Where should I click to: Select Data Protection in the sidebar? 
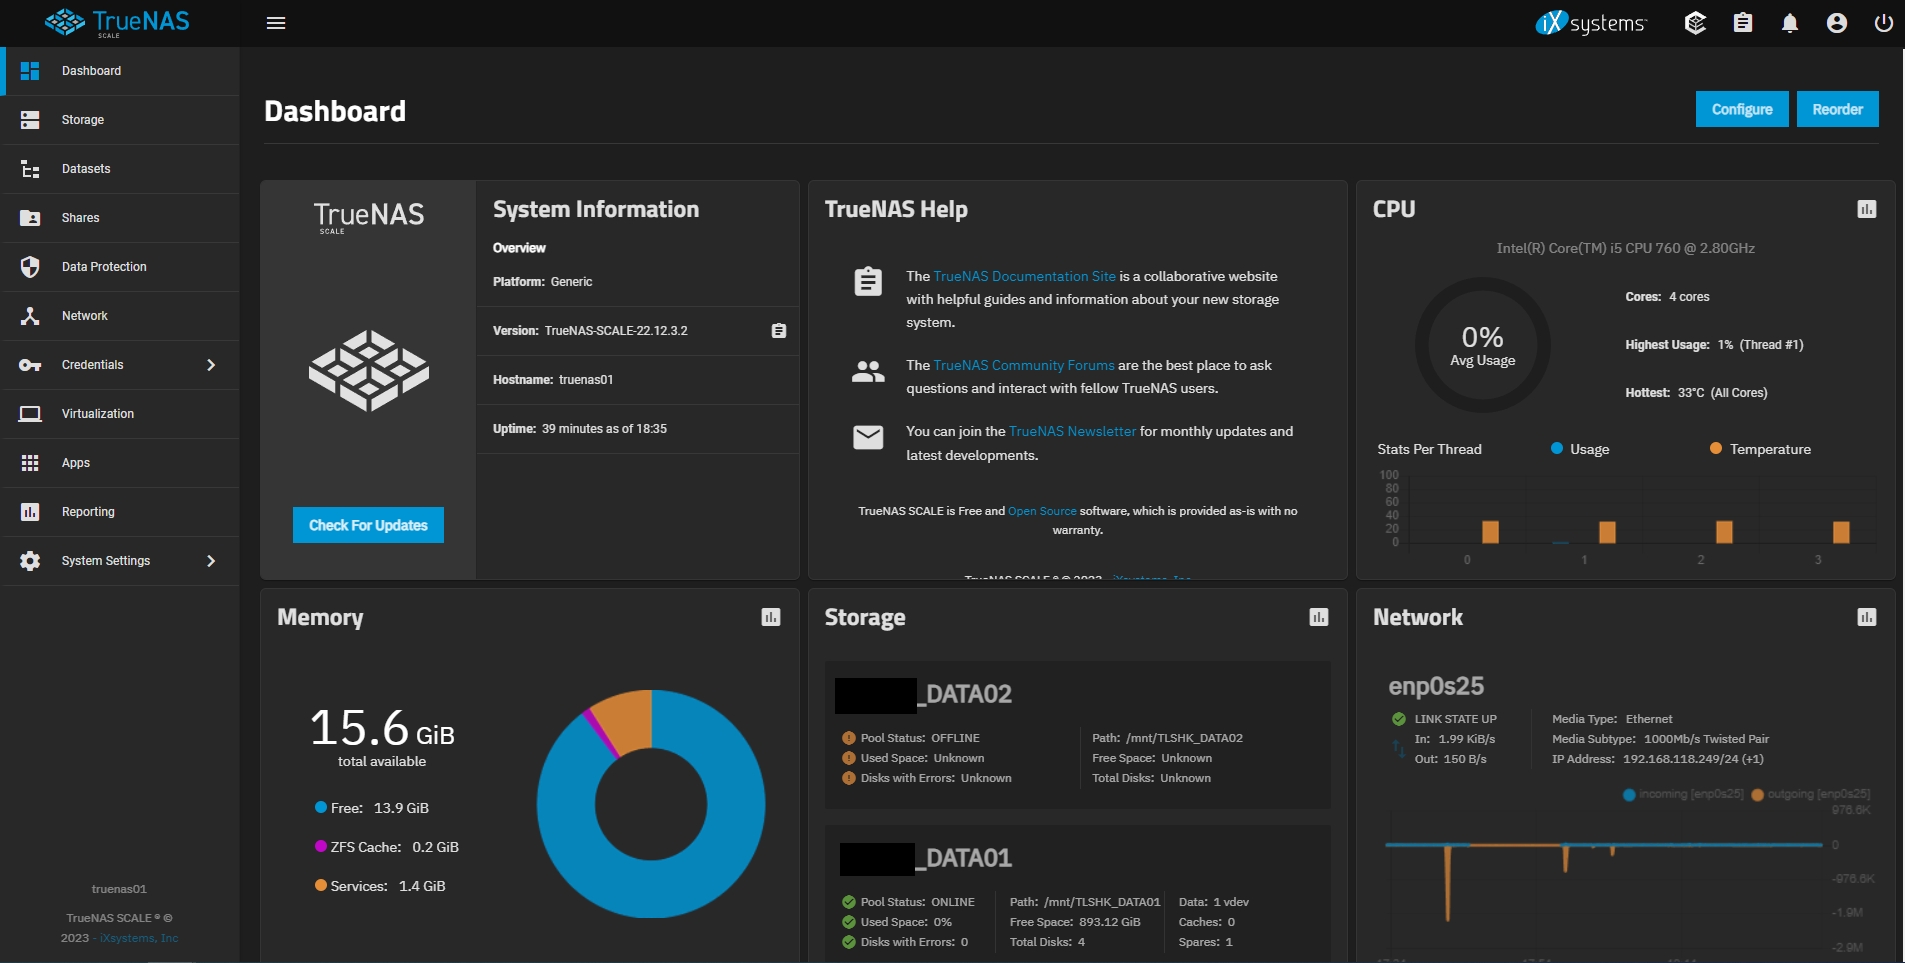coord(121,267)
